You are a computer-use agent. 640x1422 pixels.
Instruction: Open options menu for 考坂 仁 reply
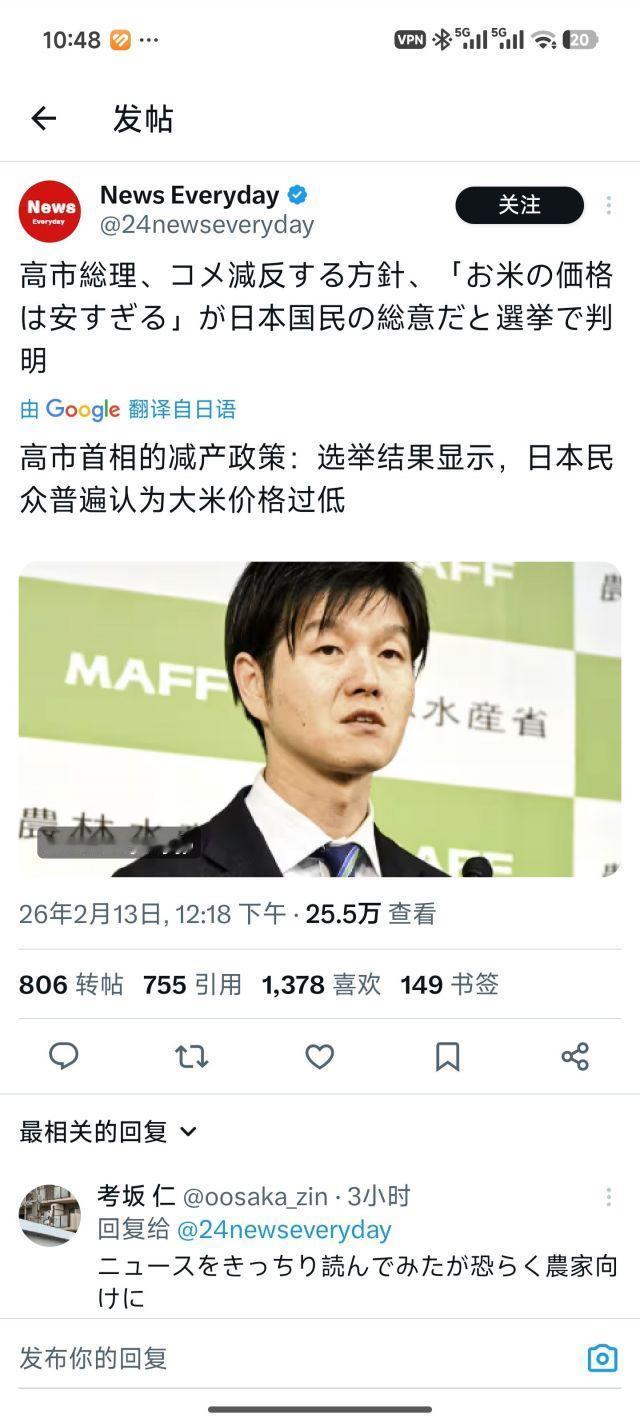[608, 1197]
